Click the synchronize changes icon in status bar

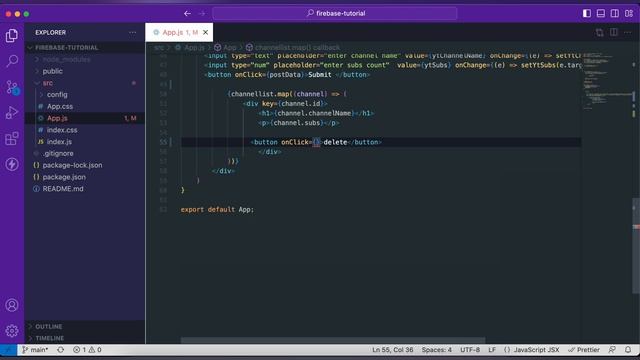click(60, 350)
